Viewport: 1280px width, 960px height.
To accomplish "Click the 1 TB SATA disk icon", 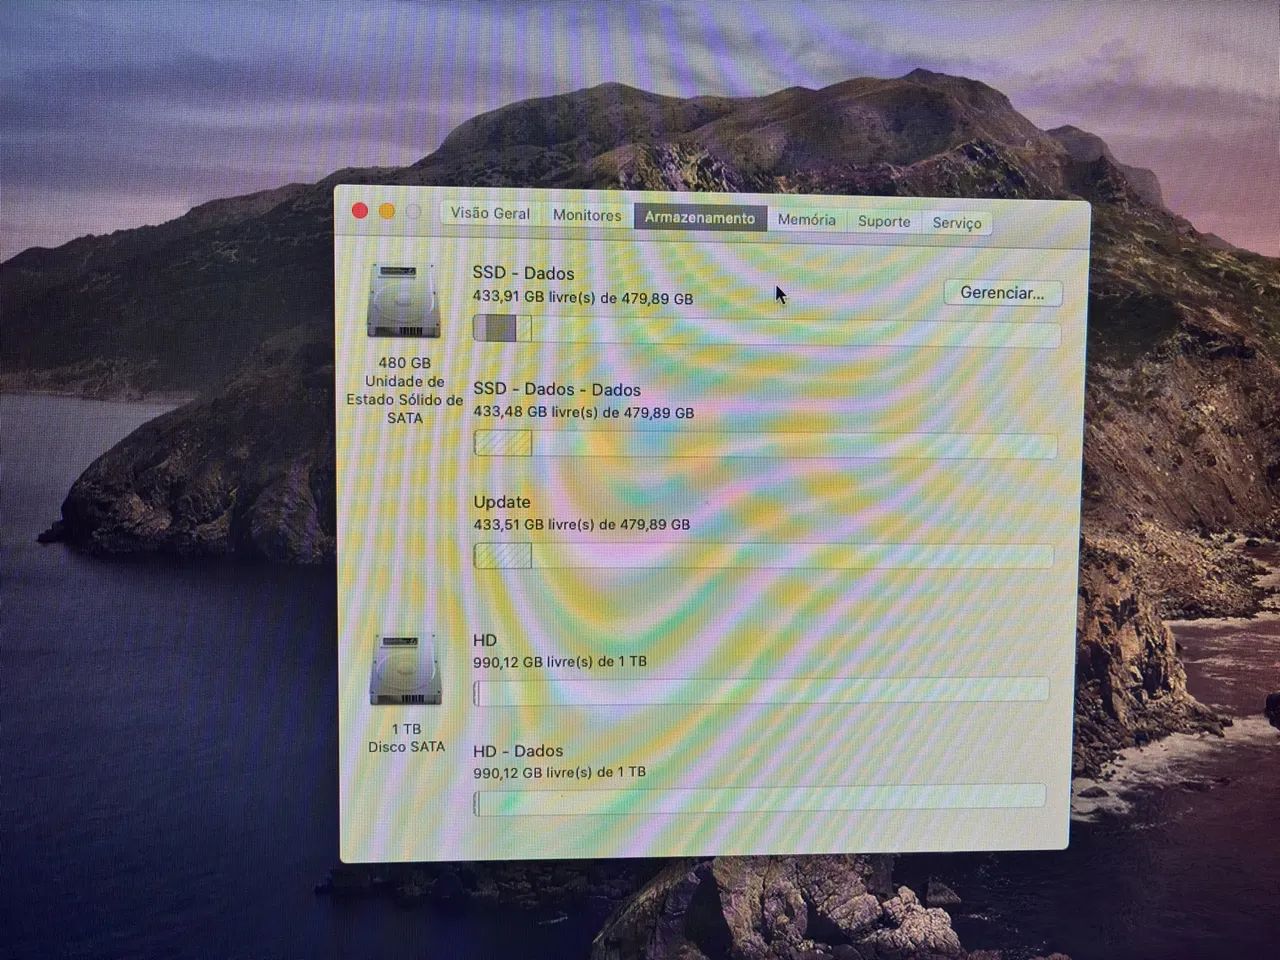I will pyautogui.click(x=405, y=670).
